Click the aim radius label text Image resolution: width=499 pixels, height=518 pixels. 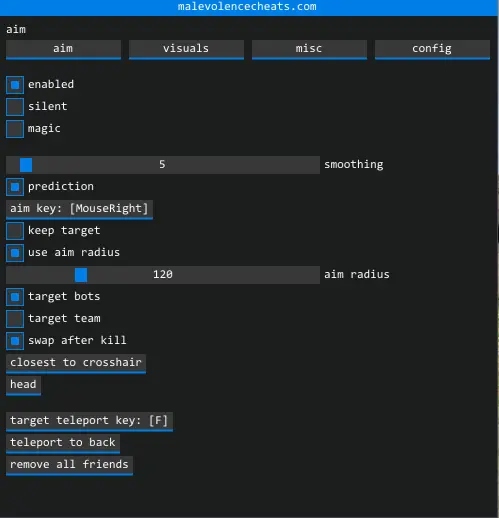click(x=357, y=275)
